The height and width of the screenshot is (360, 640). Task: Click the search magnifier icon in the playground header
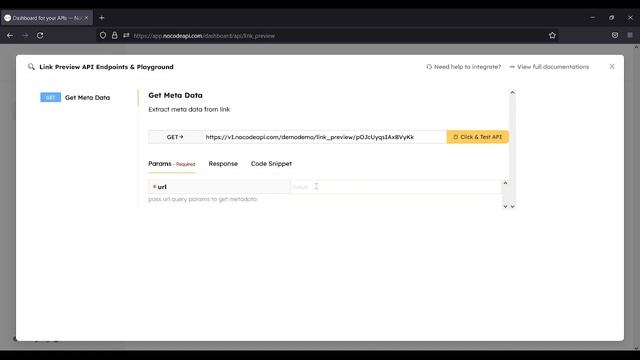[x=31, y=67]
